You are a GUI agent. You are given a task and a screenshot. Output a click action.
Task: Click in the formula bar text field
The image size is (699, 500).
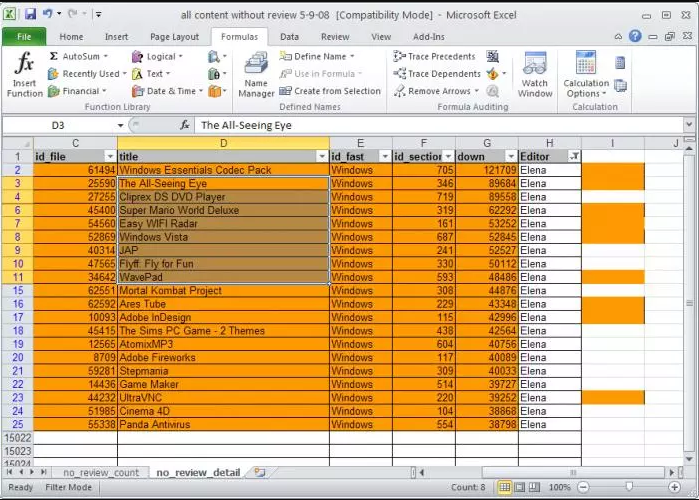[439, 125]
